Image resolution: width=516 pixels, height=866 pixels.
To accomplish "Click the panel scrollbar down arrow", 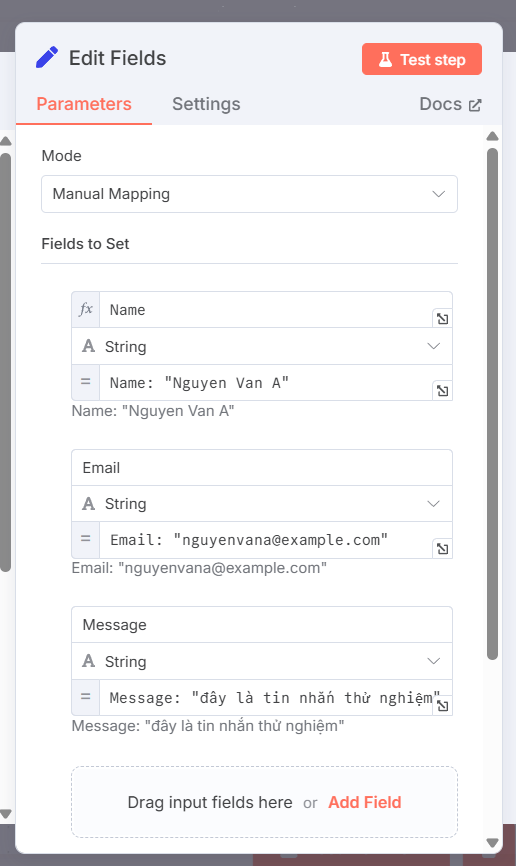I will 492,843.
